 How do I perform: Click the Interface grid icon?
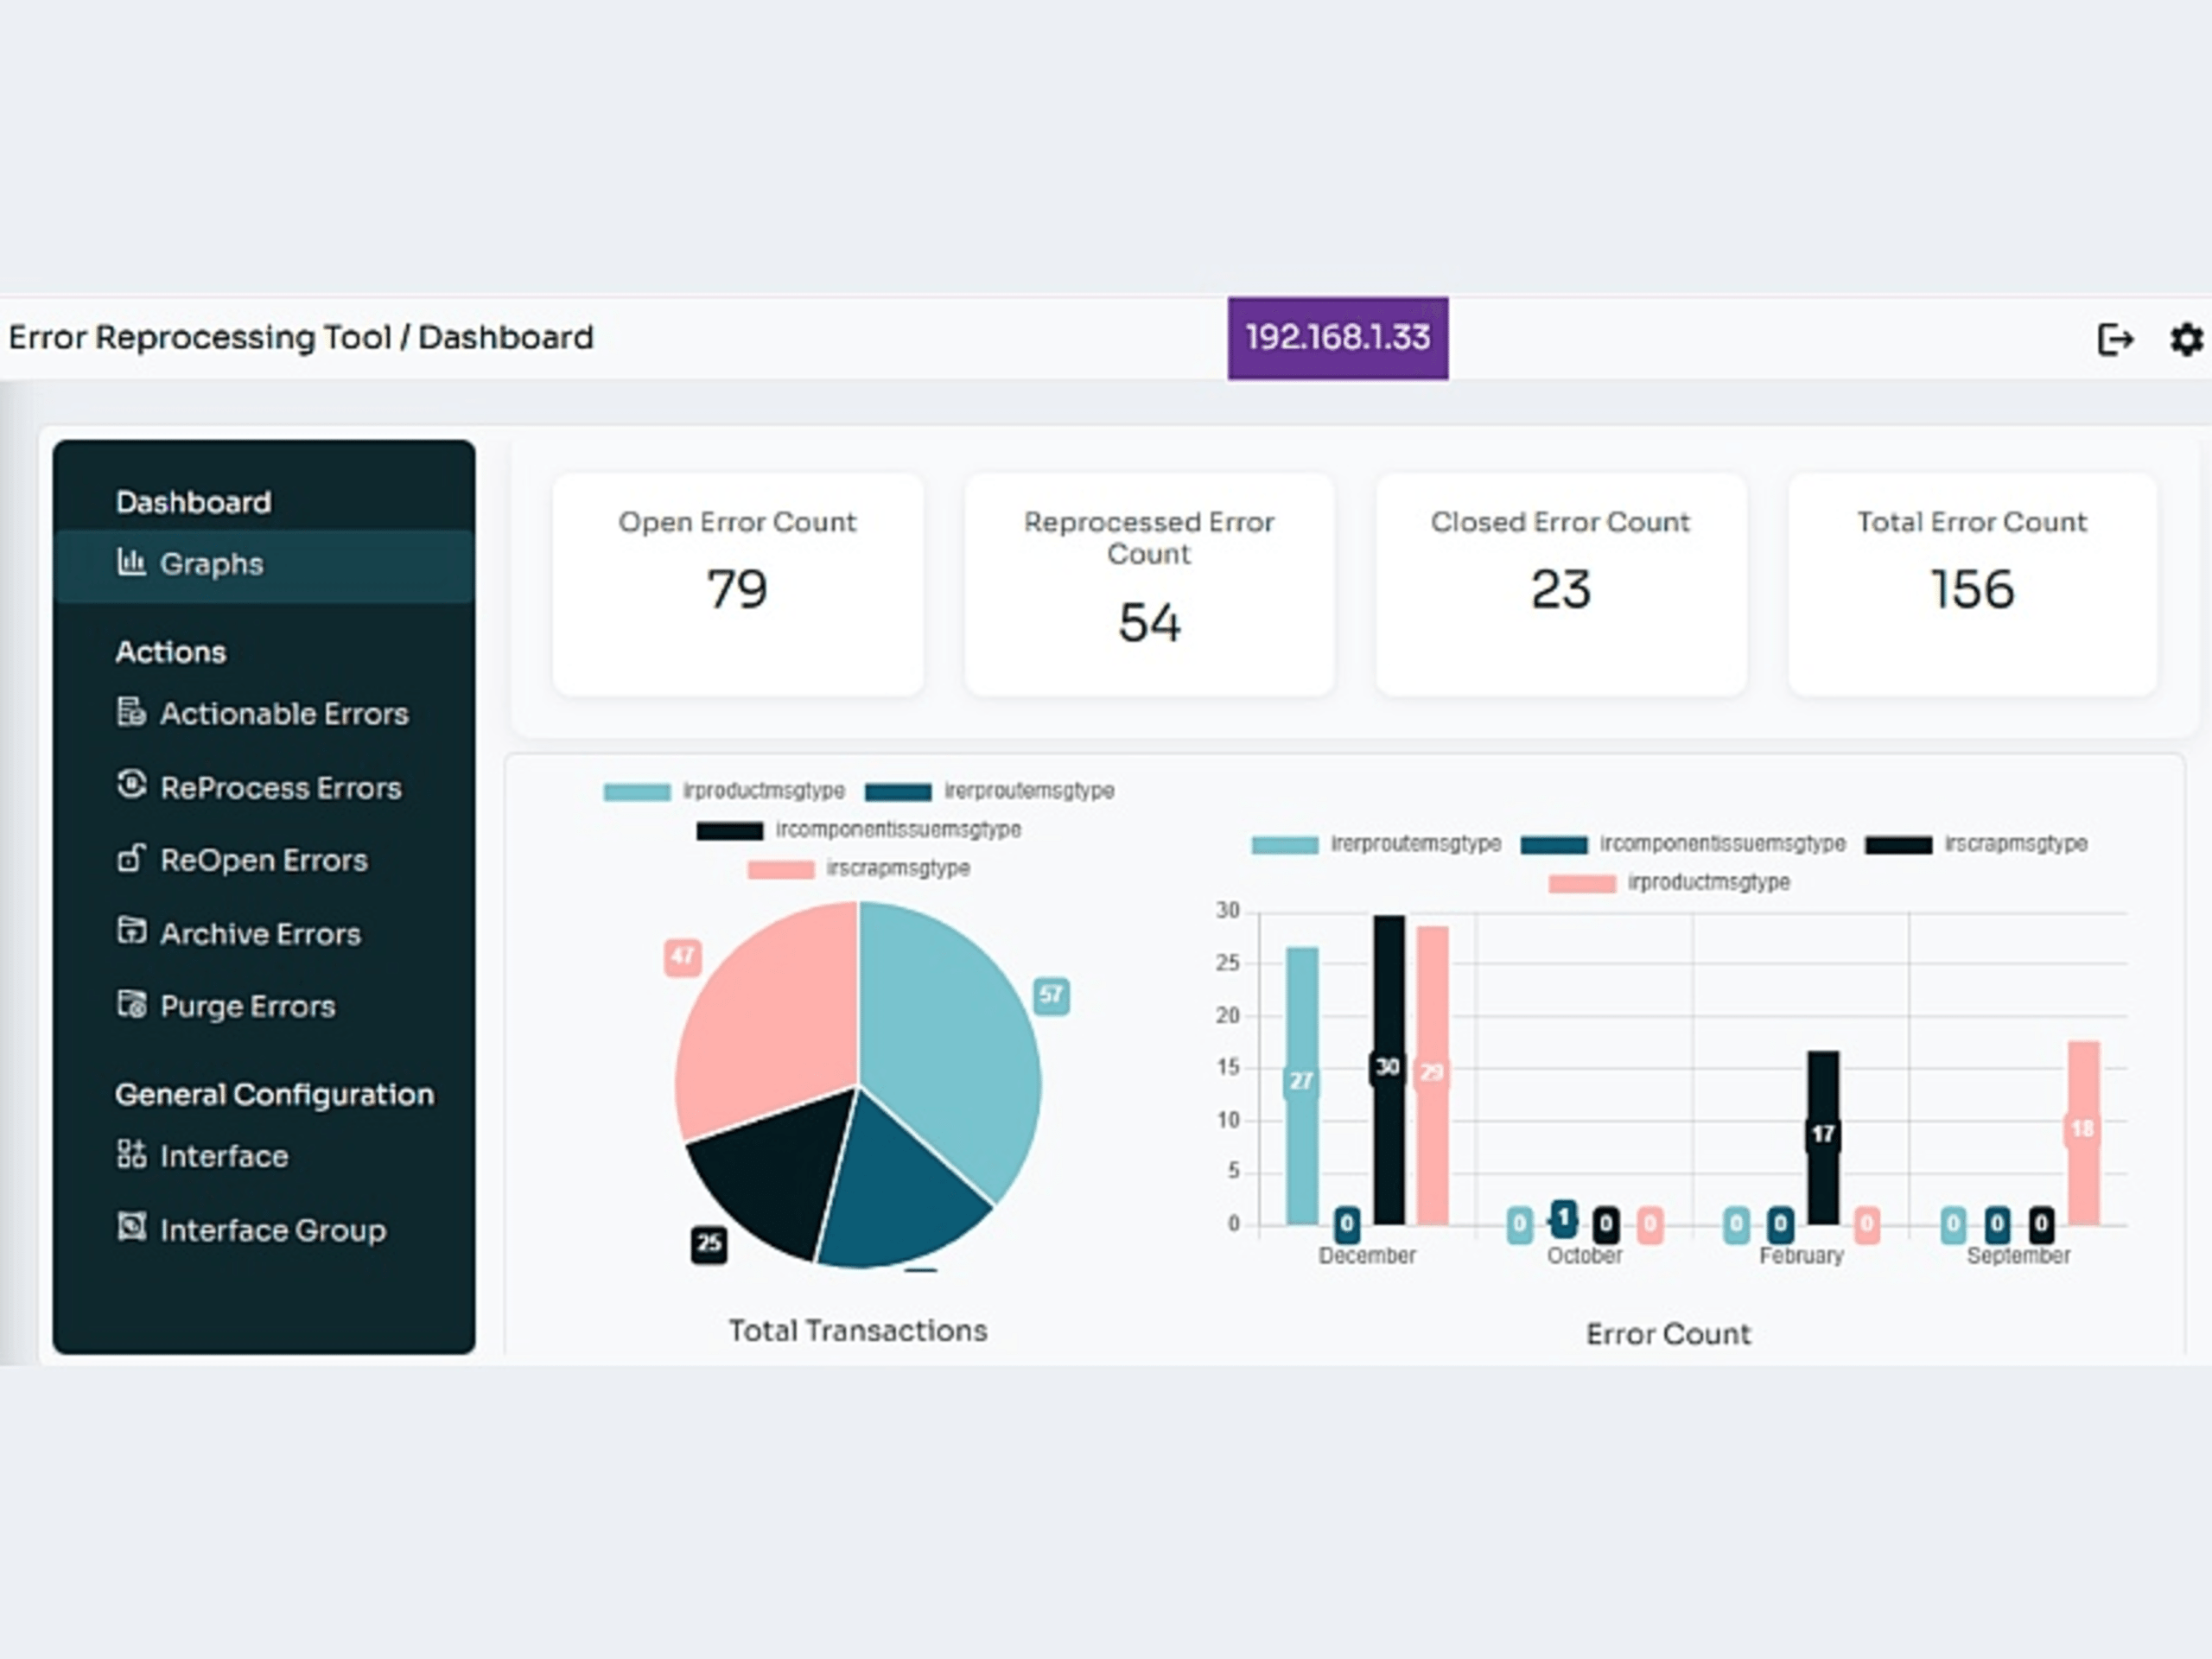131,1154
